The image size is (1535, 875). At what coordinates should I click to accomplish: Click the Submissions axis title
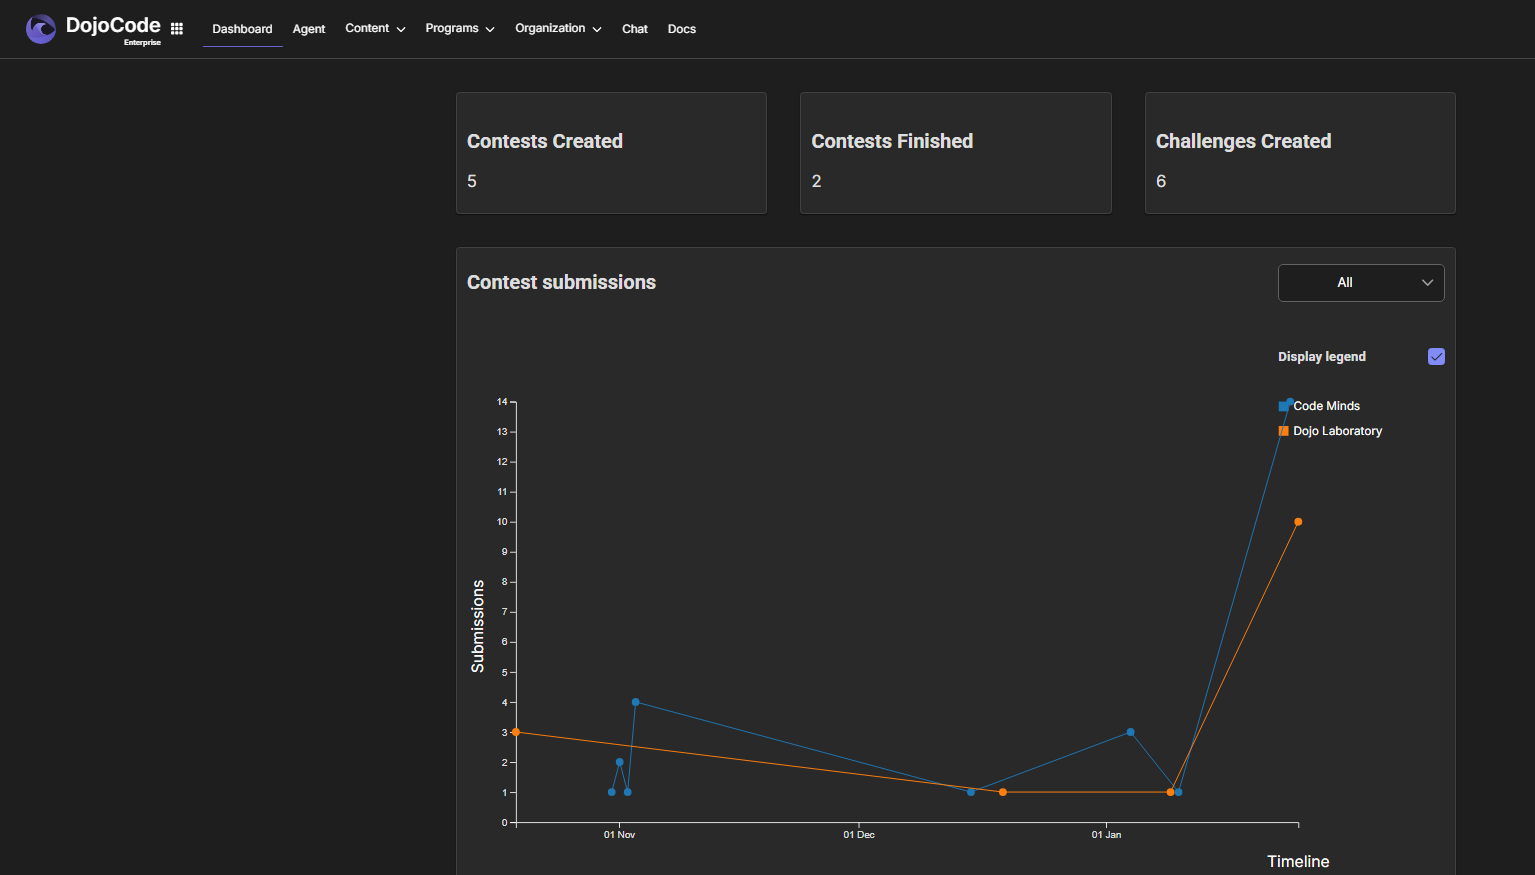(478, 626)
